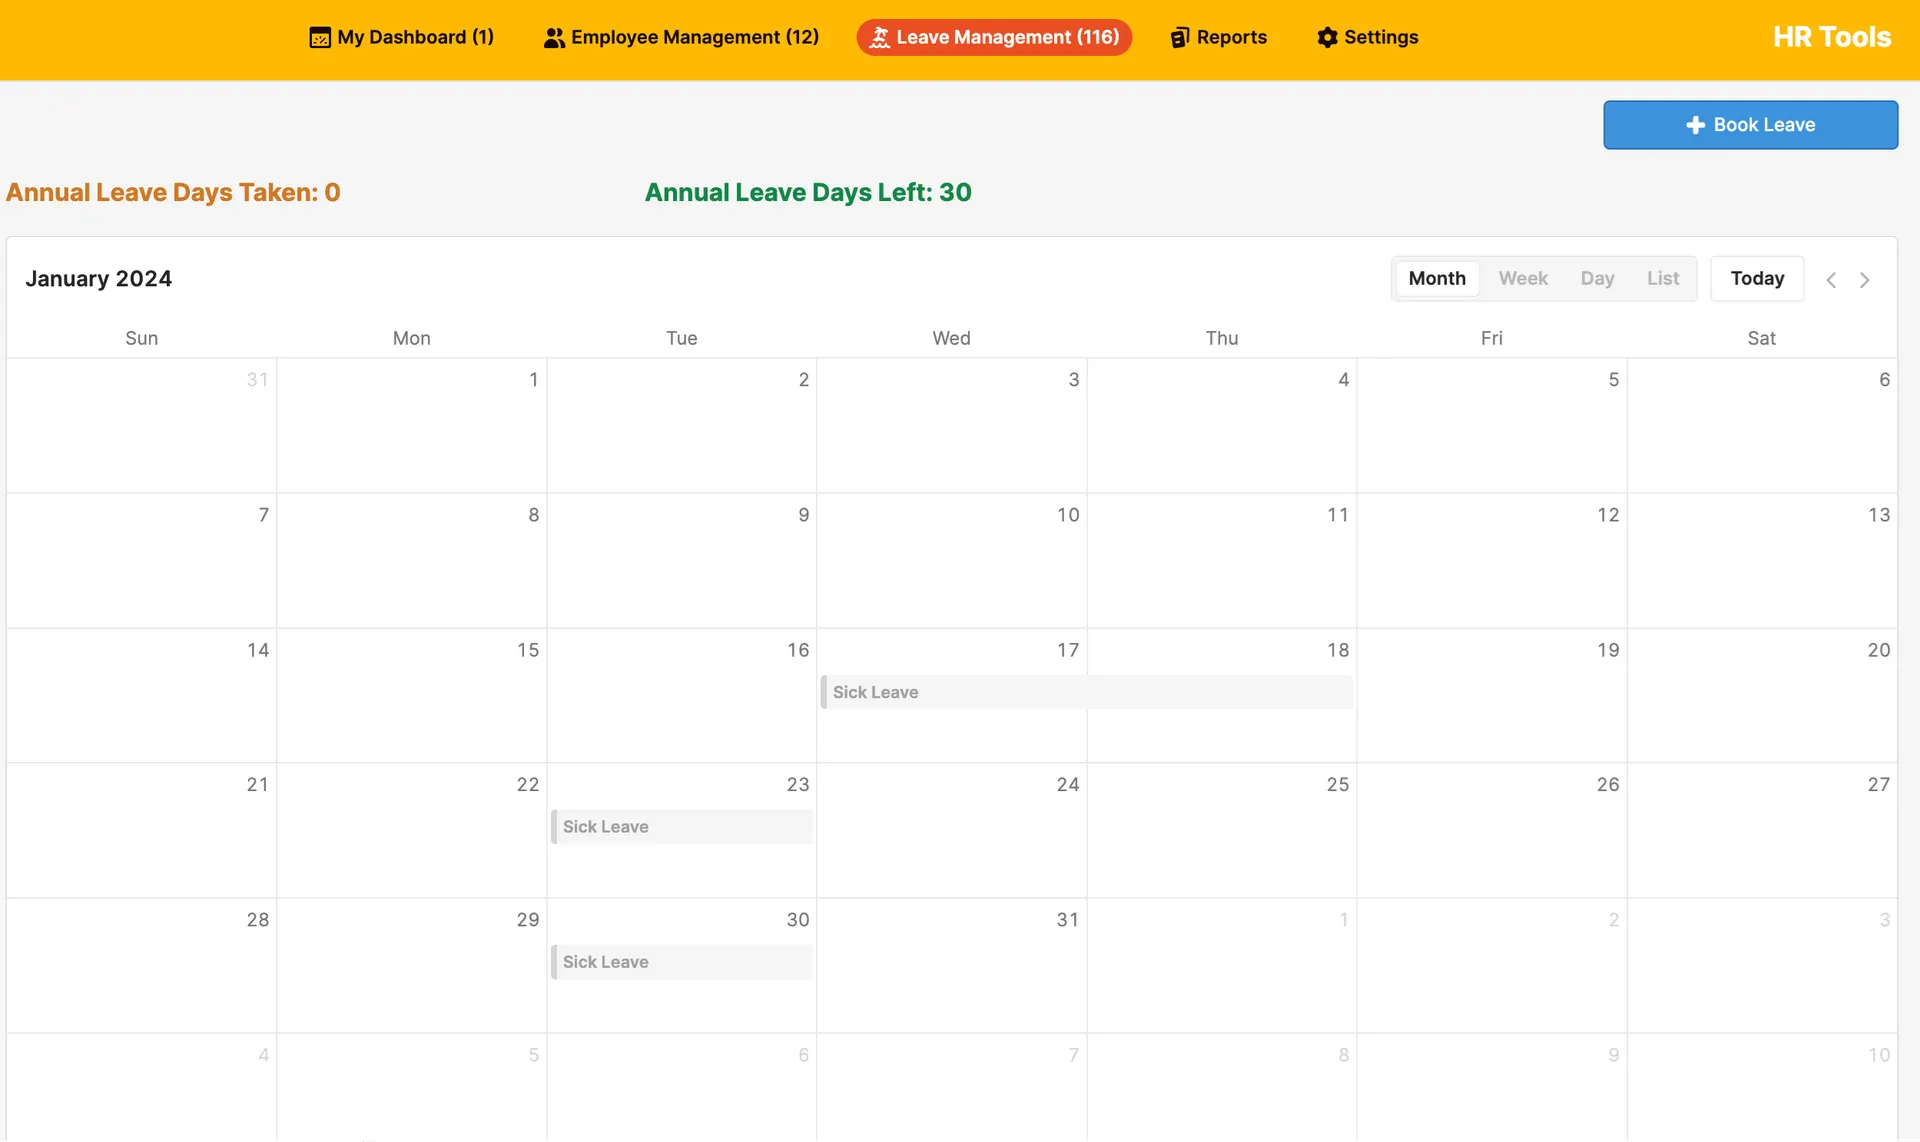Switch calendar to List view

click(x=1663, y=279)
